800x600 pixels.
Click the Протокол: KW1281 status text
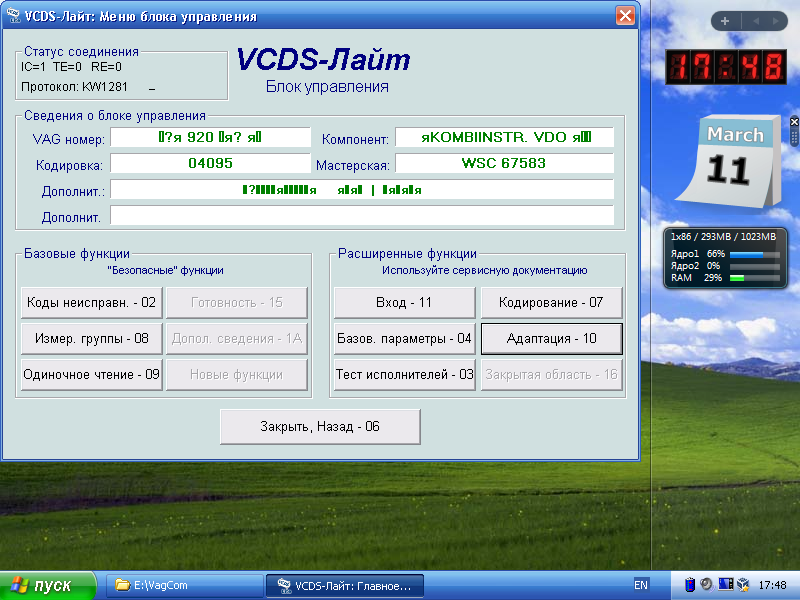(x=74, y=87)
